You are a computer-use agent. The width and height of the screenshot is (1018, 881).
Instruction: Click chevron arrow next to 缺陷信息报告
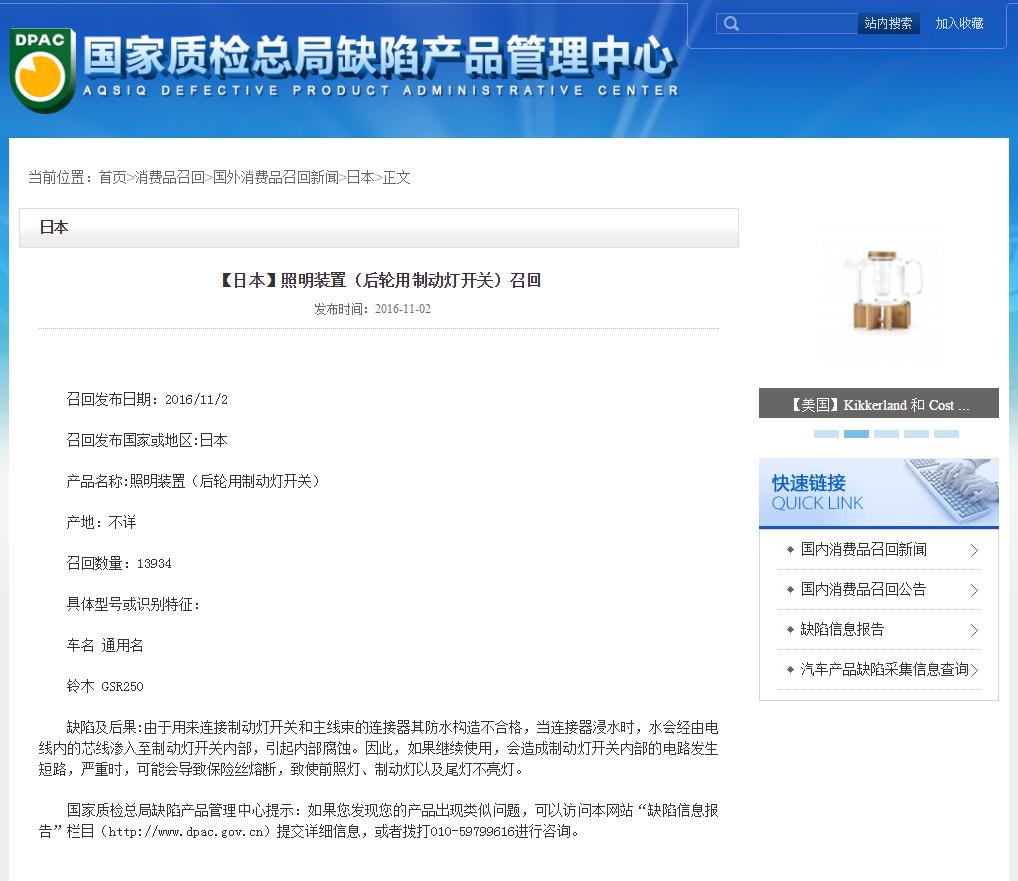pyautogui.click(x=973, y=630)
